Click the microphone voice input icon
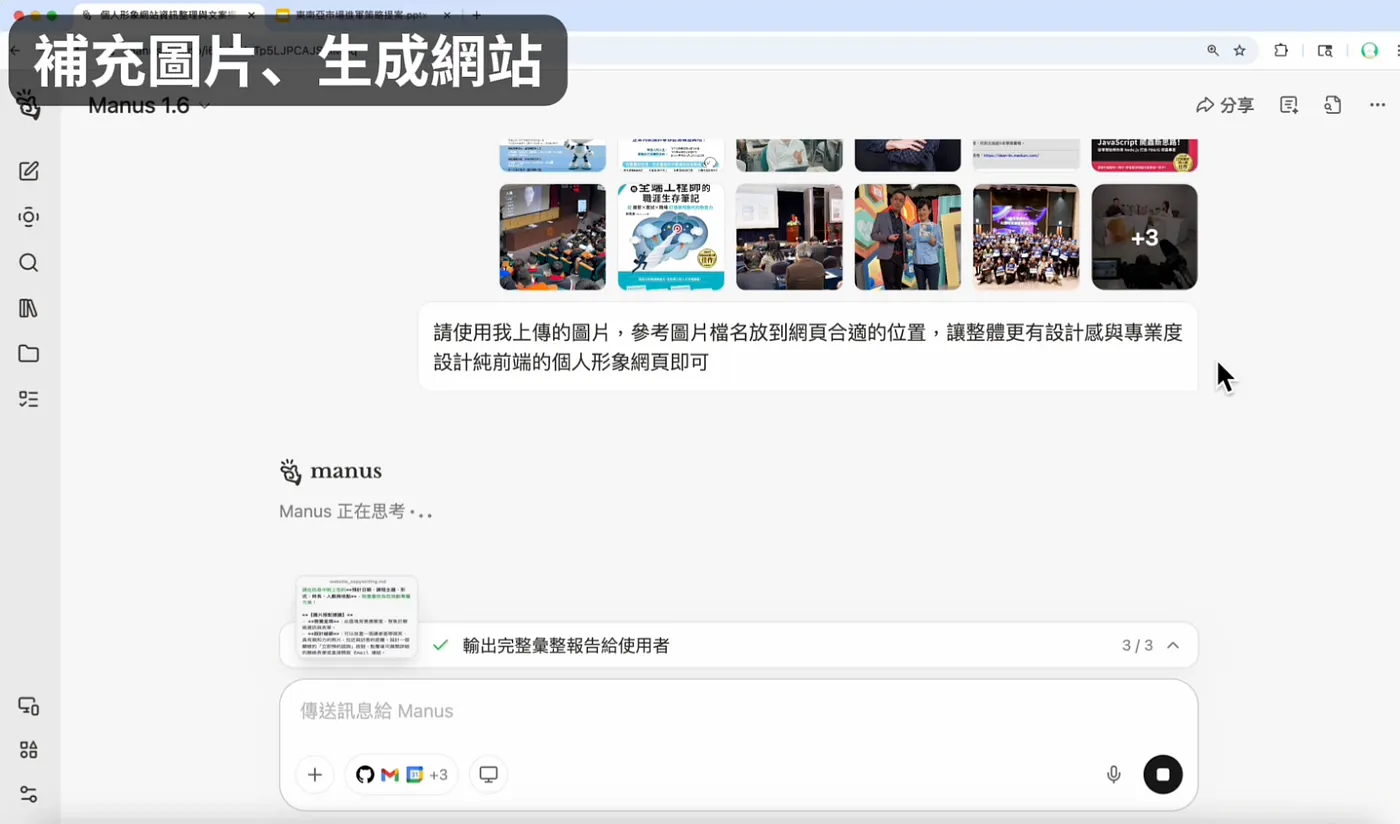Viewport: 1400px width, 824px height. click(x=1114, y=775)
